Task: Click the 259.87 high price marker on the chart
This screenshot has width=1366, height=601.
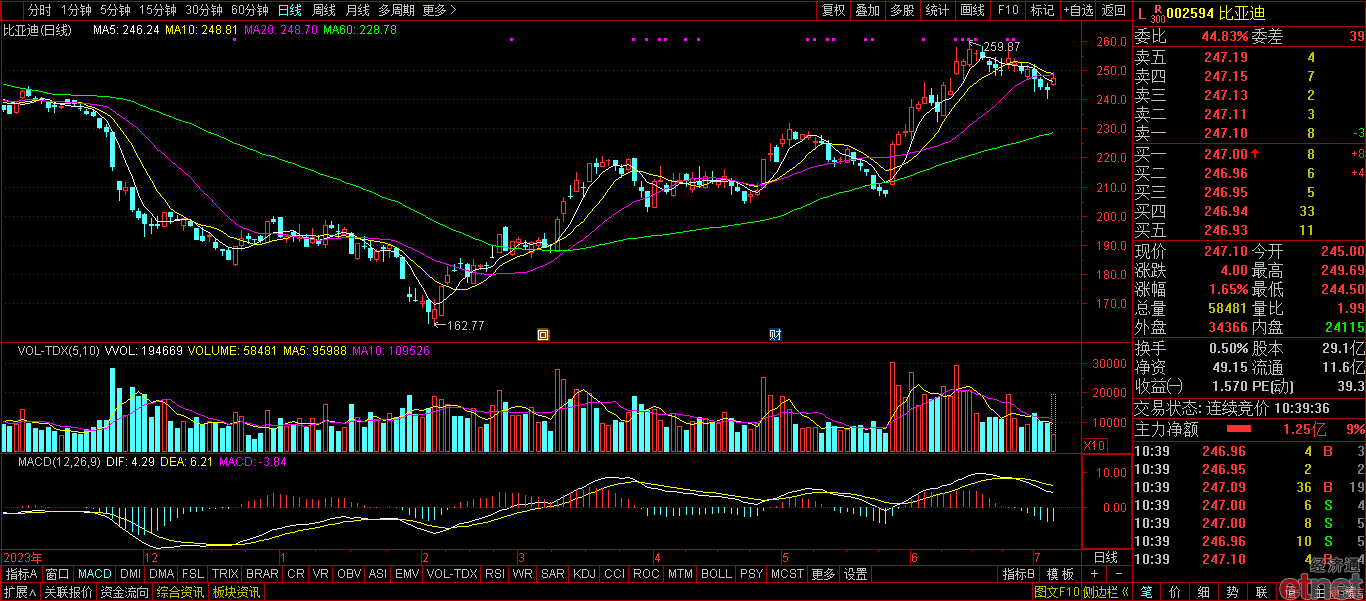Action: (1002, 47)
